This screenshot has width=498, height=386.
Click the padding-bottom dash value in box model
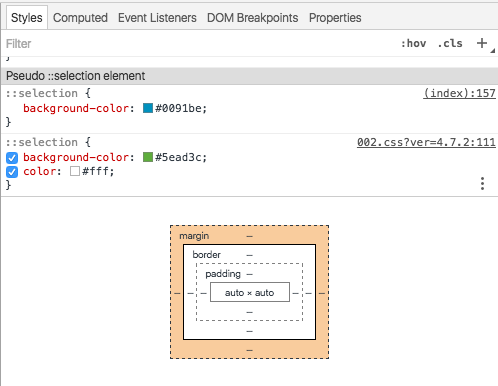[x=250, y=312]
